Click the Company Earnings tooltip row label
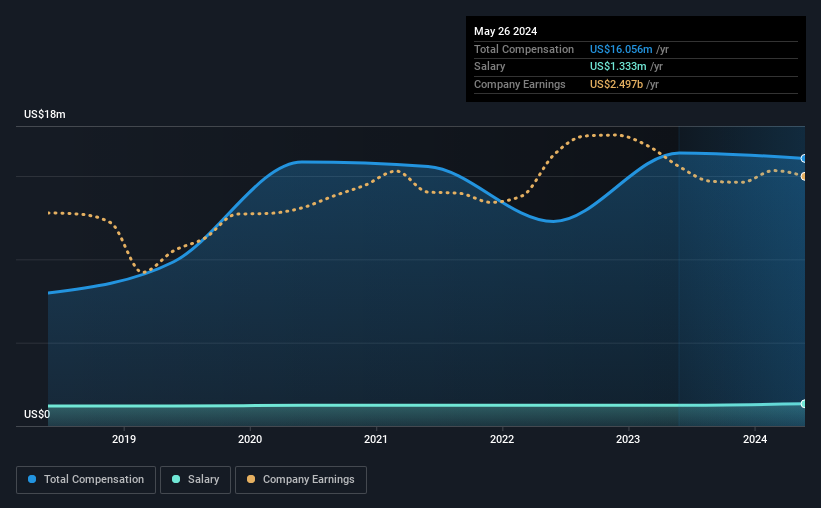Image resolution: width=821 pixels, height=508 pixels. coord(519,84)
